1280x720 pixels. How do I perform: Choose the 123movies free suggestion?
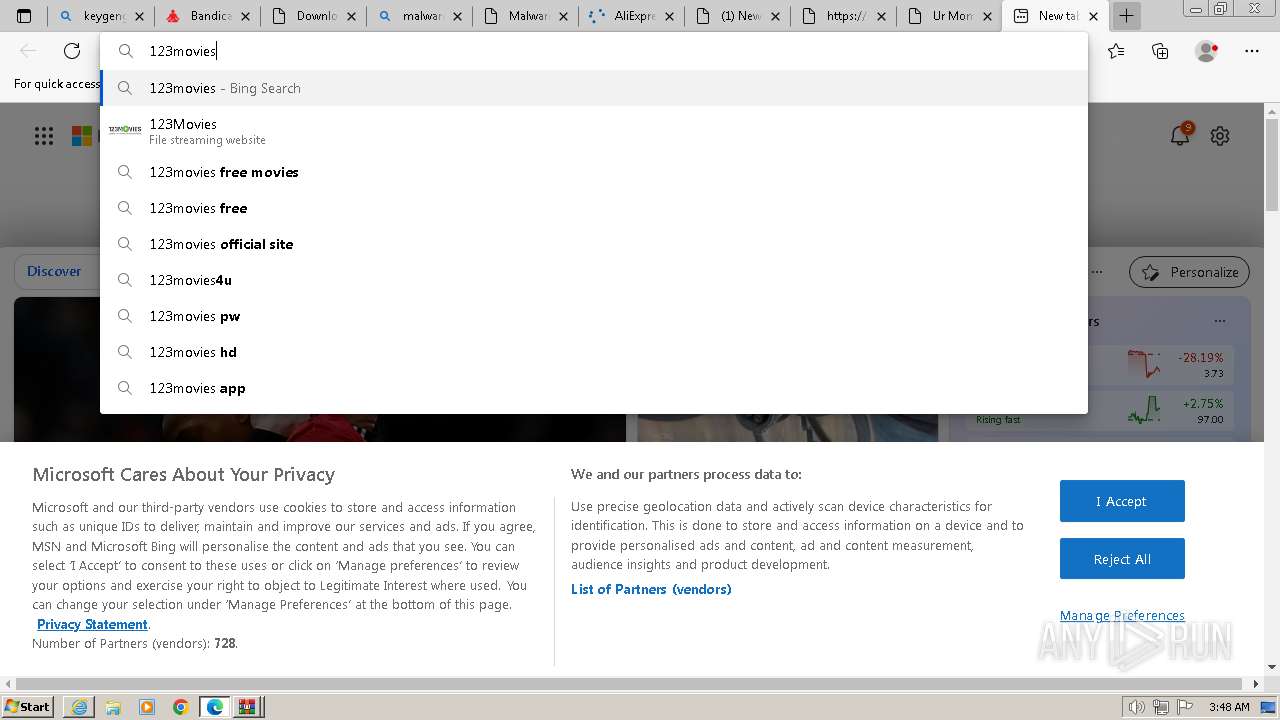click(594, 208)
